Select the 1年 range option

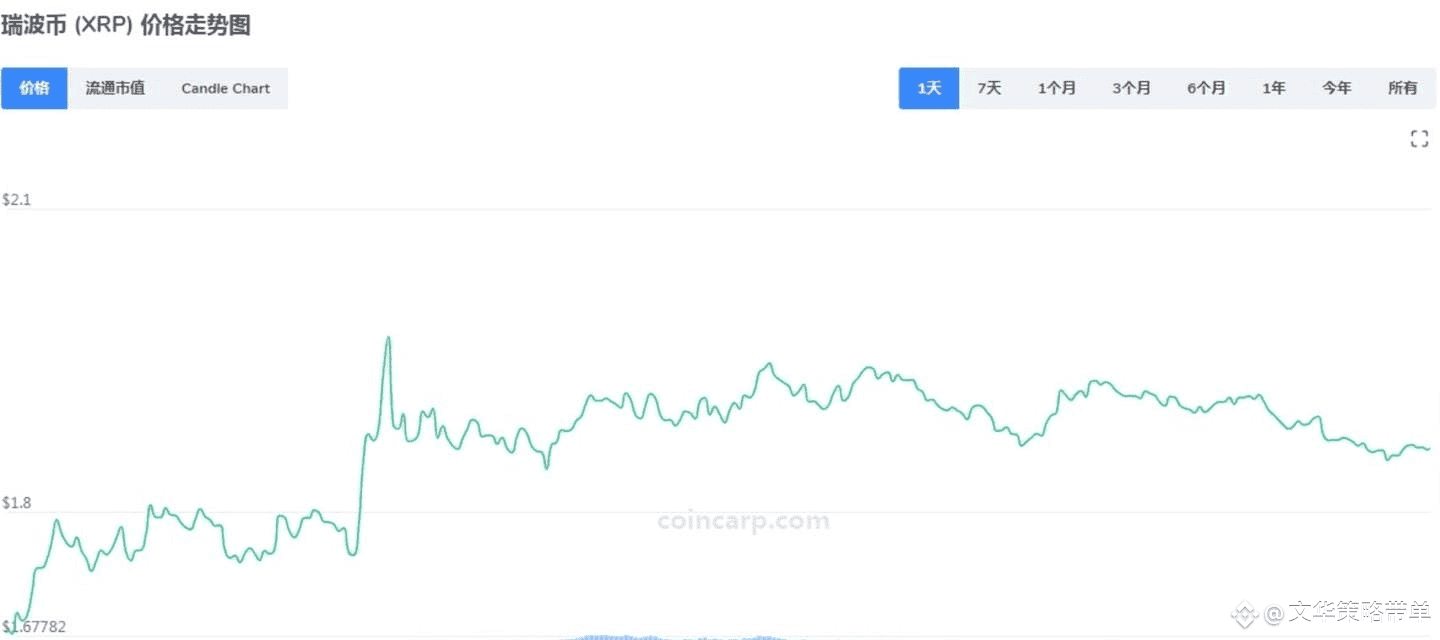pyautogui.click(x=1273, y=88)
